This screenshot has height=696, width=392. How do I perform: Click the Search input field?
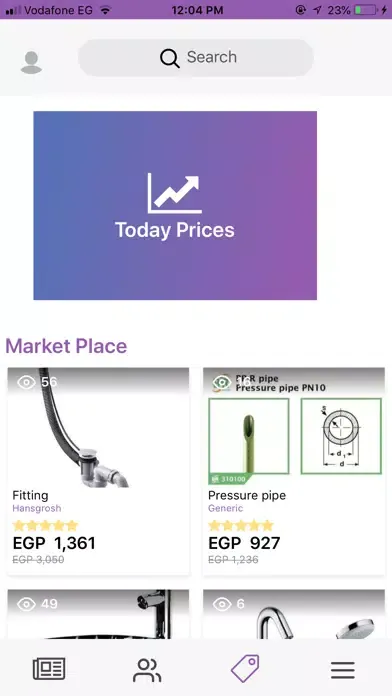coord(196,58)
